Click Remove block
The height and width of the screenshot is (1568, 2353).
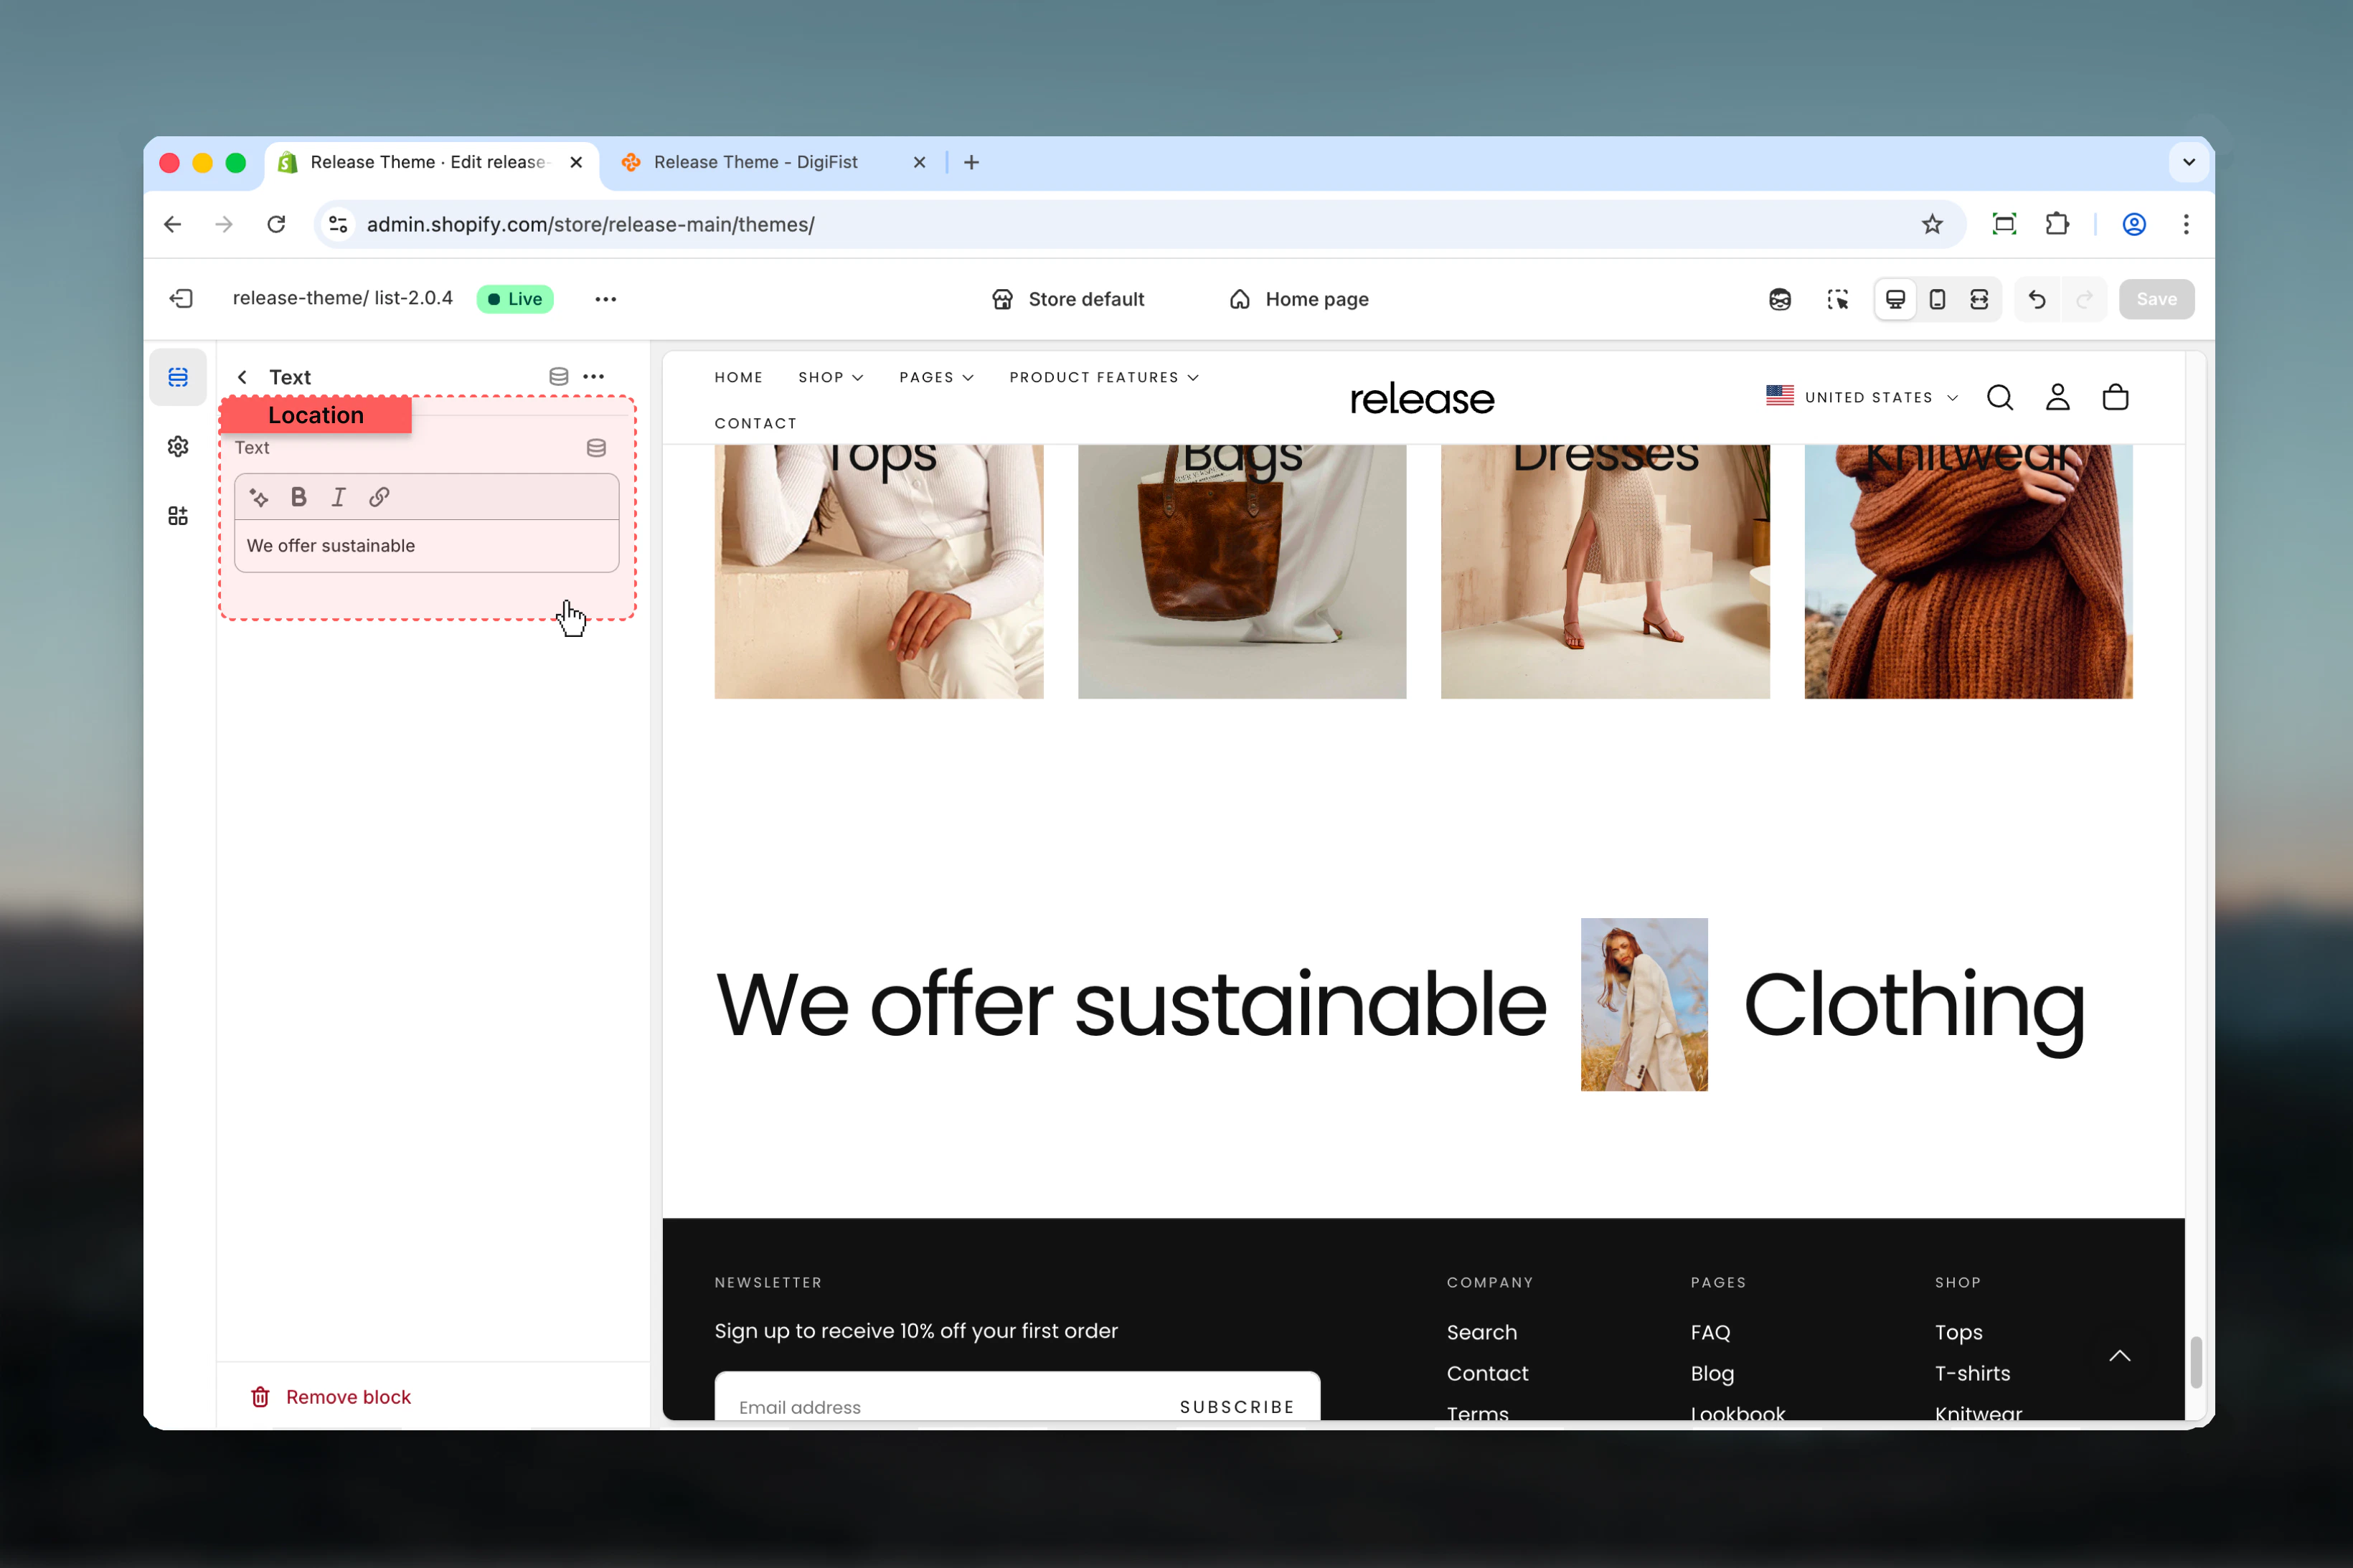click(330, 1396)
